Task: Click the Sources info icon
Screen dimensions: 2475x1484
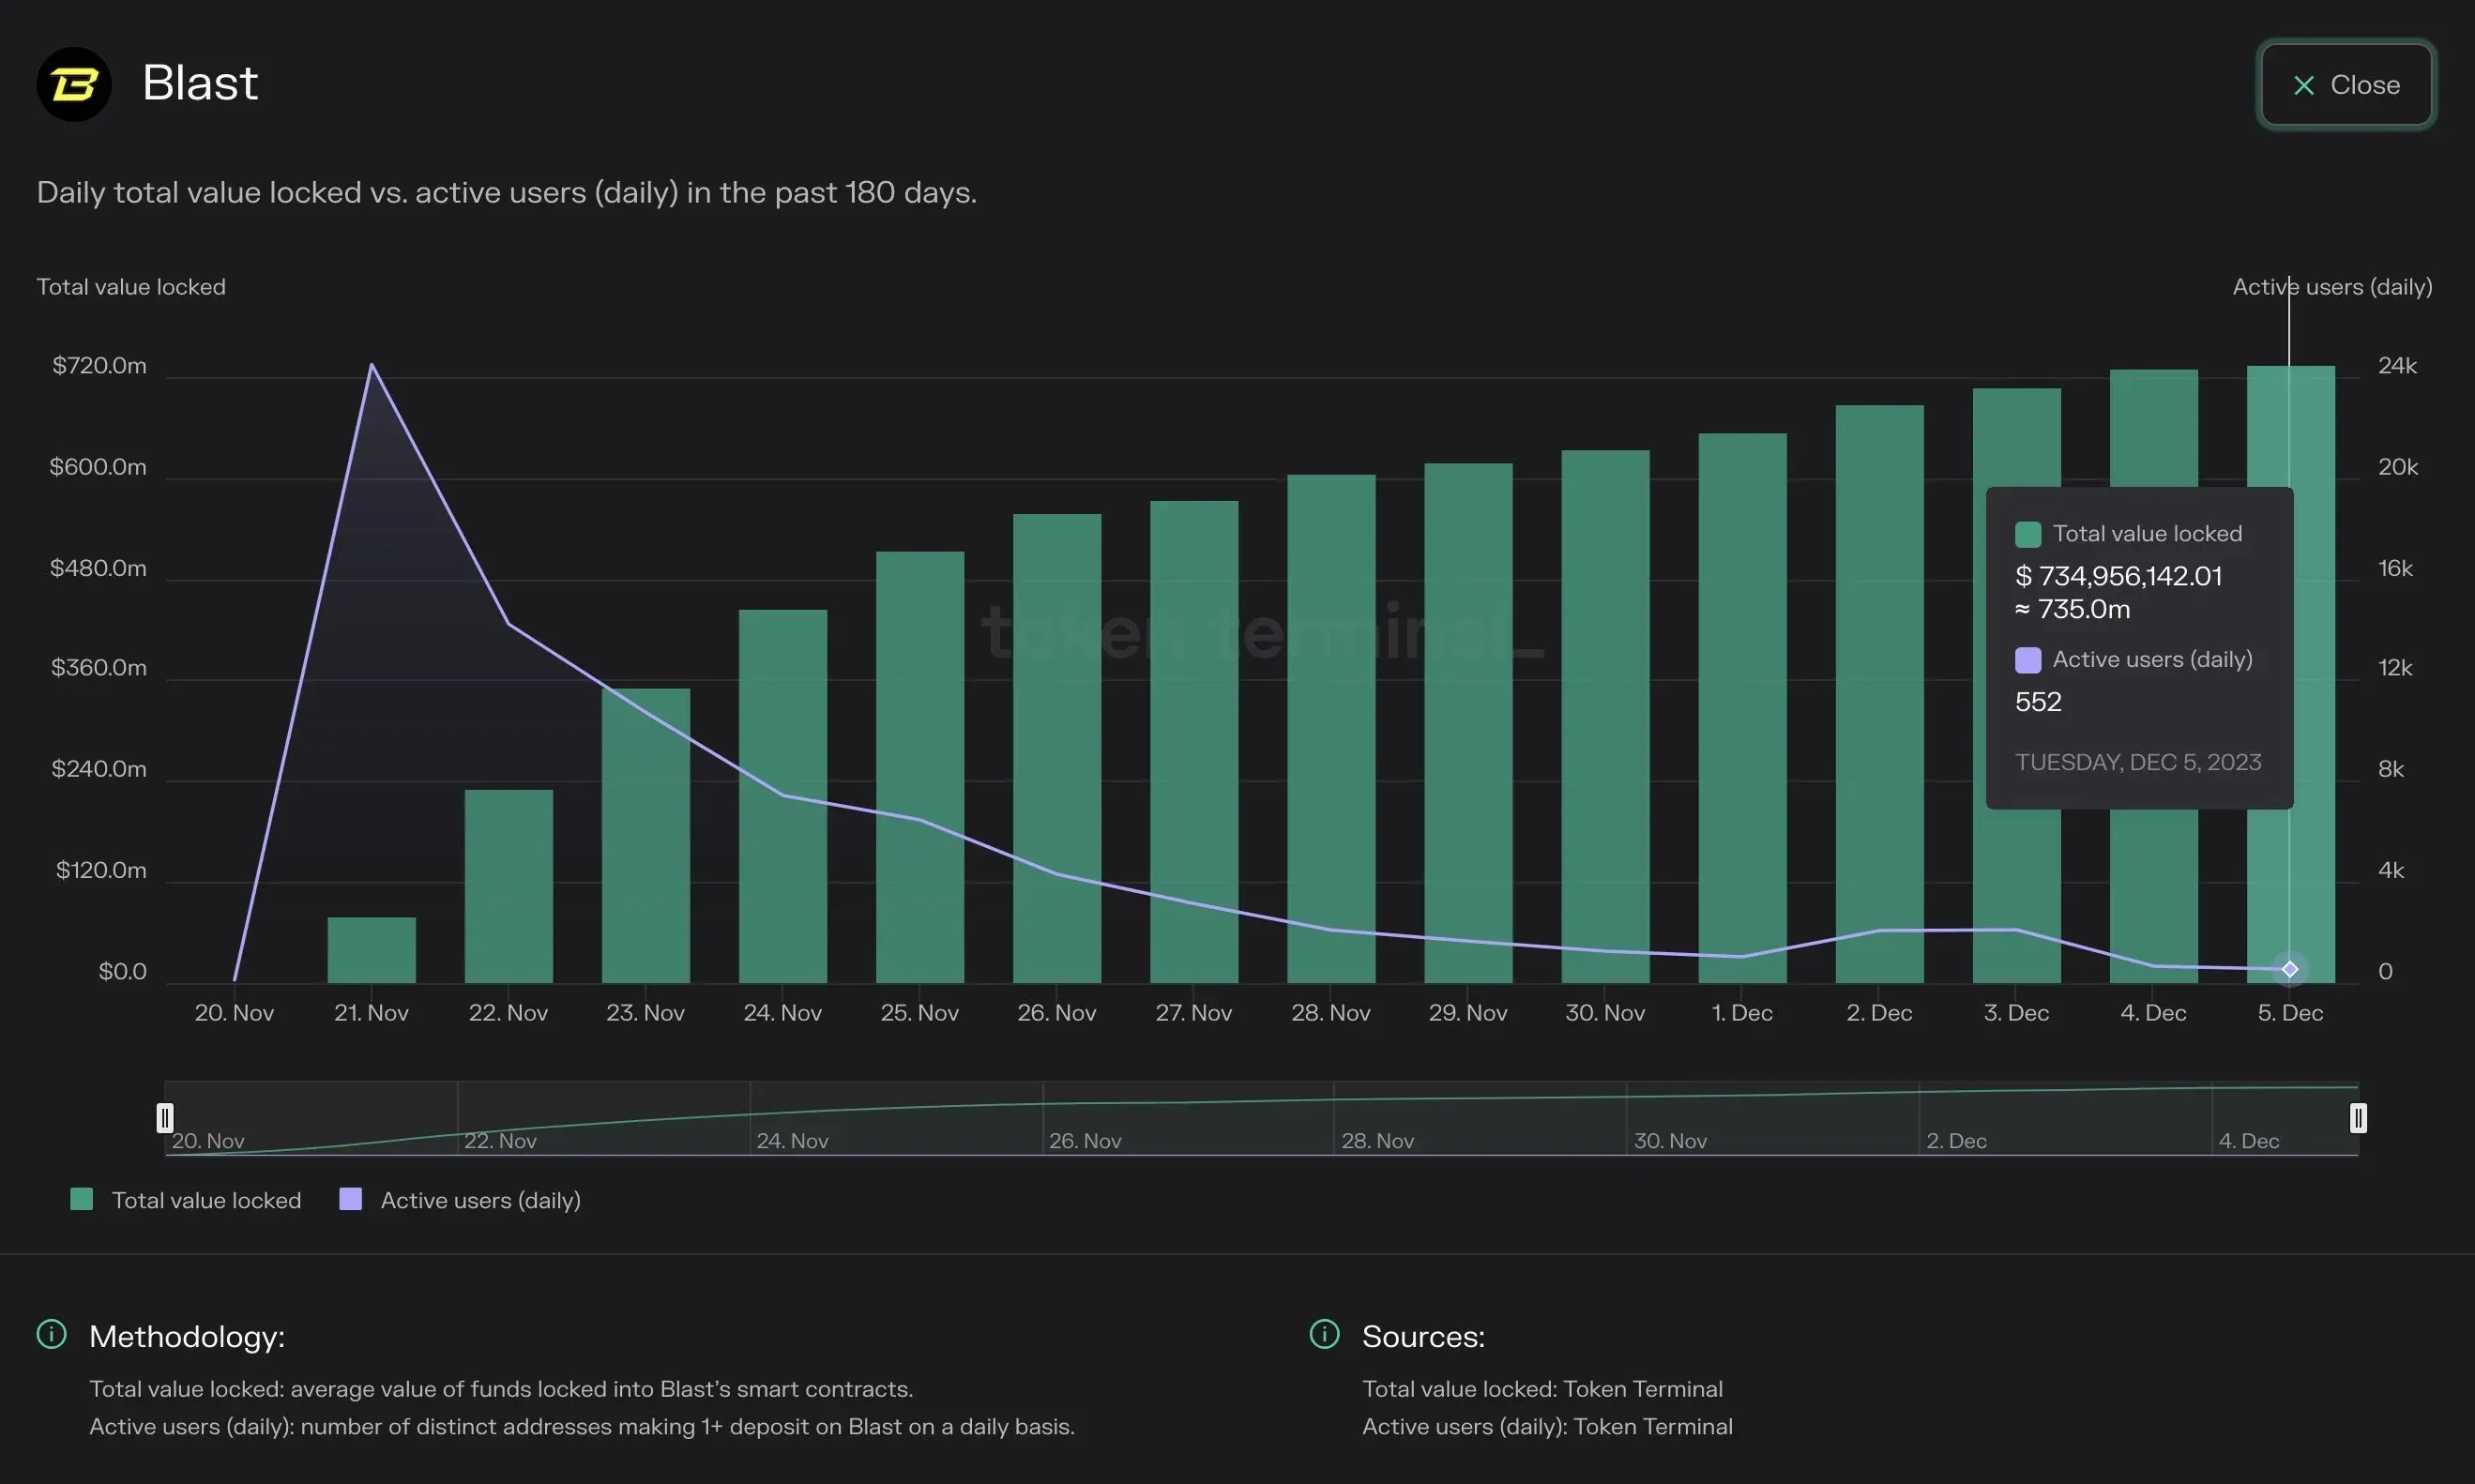Action: pyautogui.click(x=1324, y=1334)
